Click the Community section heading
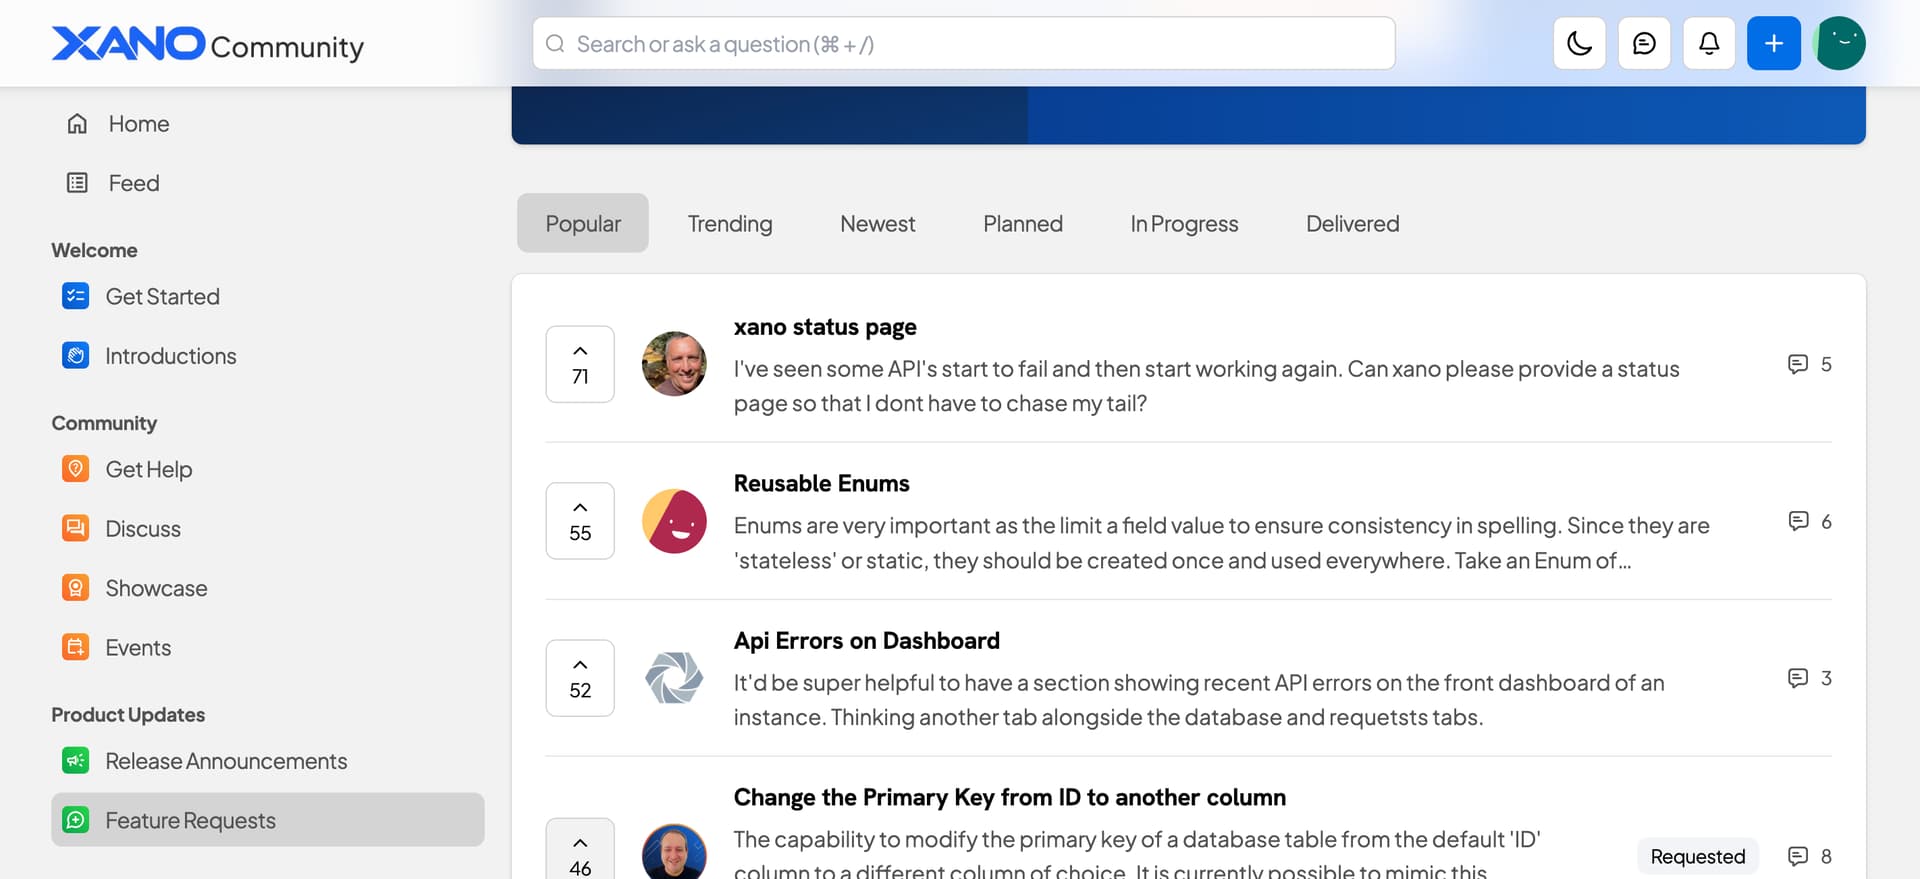Image resolution: width=1920 pixels, height=879 pixels. (x=104, y=423)
